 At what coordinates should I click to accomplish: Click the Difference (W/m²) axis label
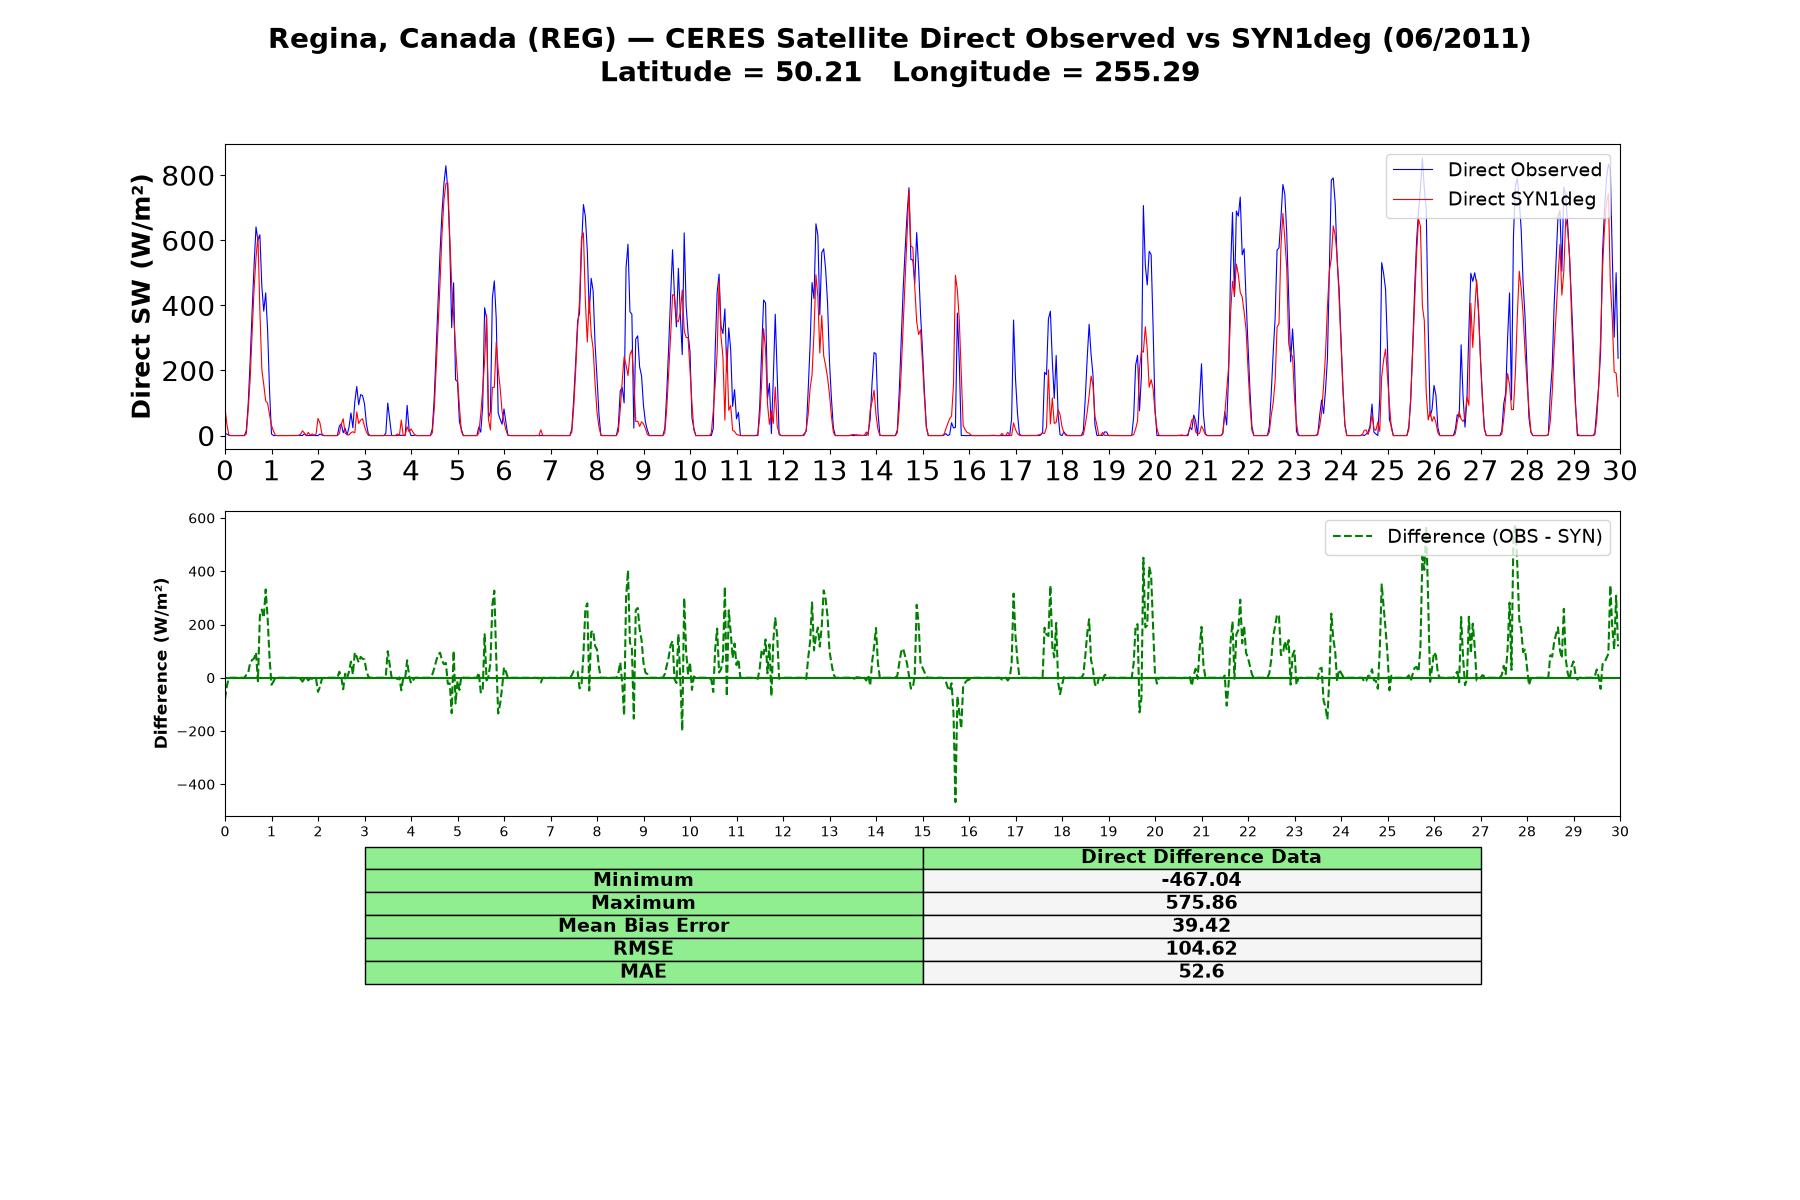(x=161, y=663)
